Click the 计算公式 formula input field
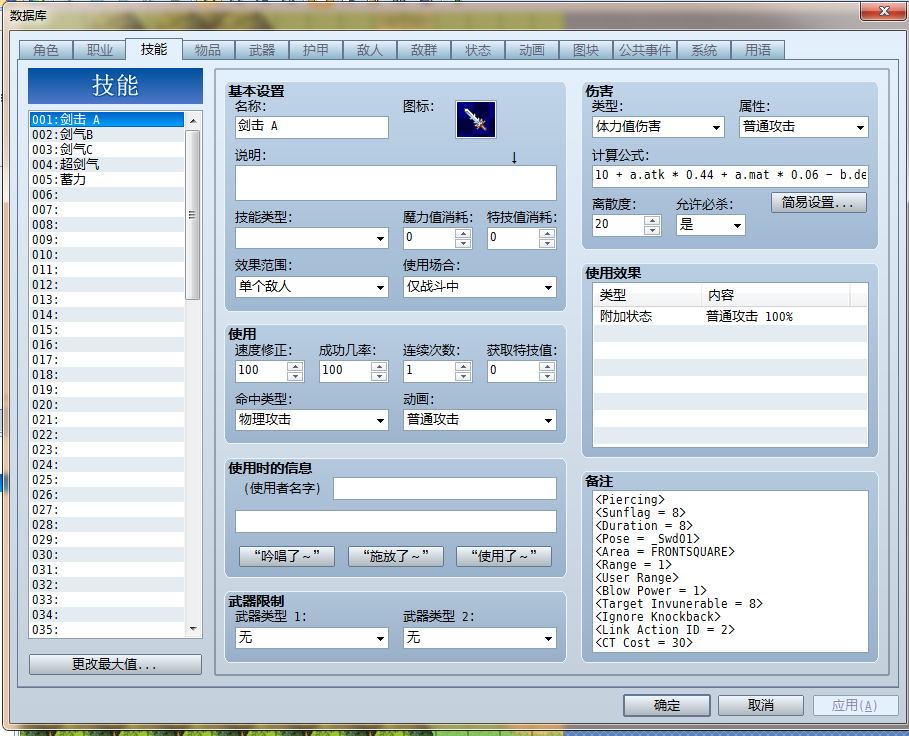Viewport: 909px width, 736px height. click(x=730, y=175)
